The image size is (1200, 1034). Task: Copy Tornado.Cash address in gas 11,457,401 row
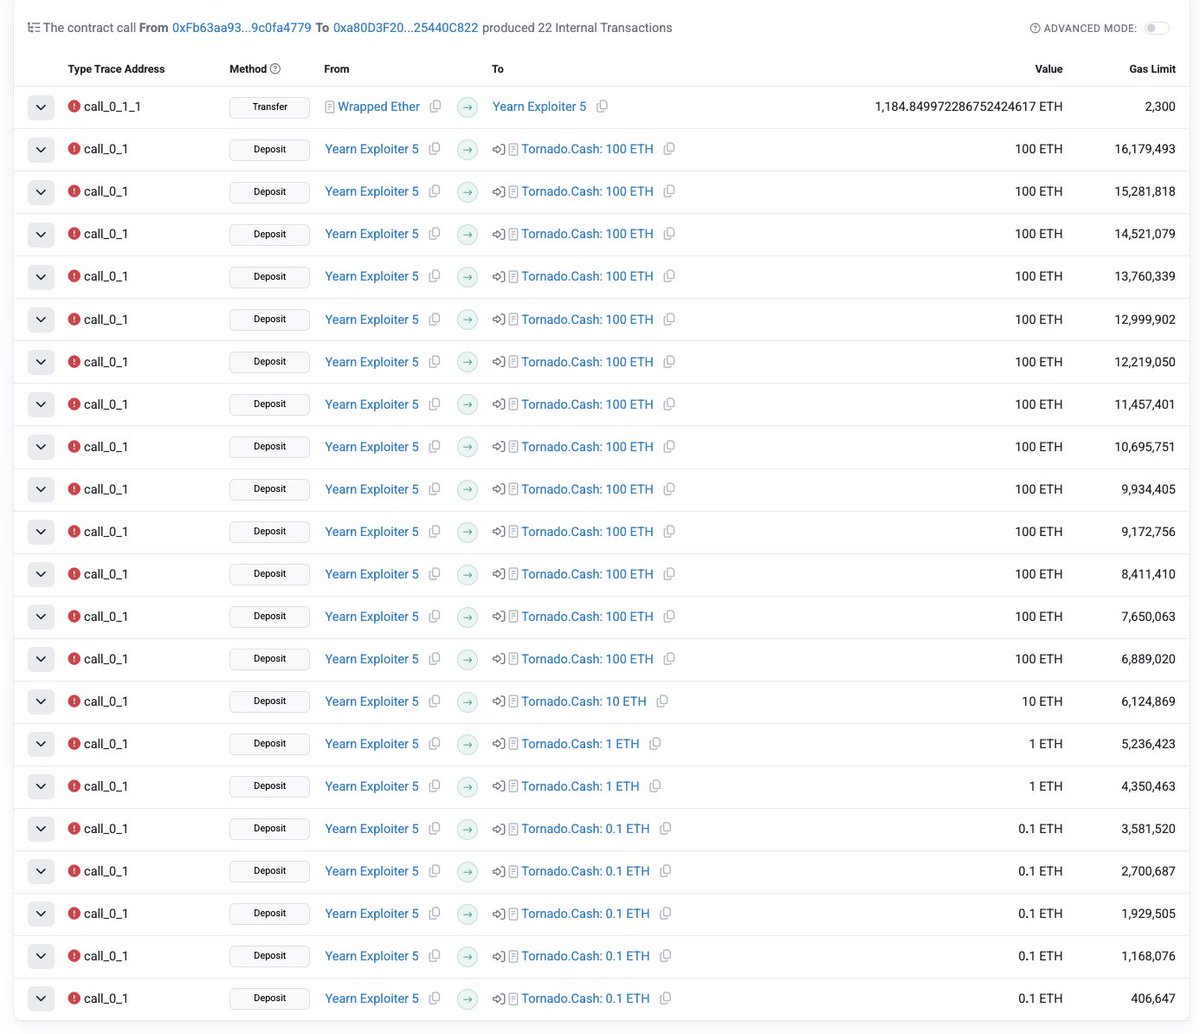tap(669, 404)
